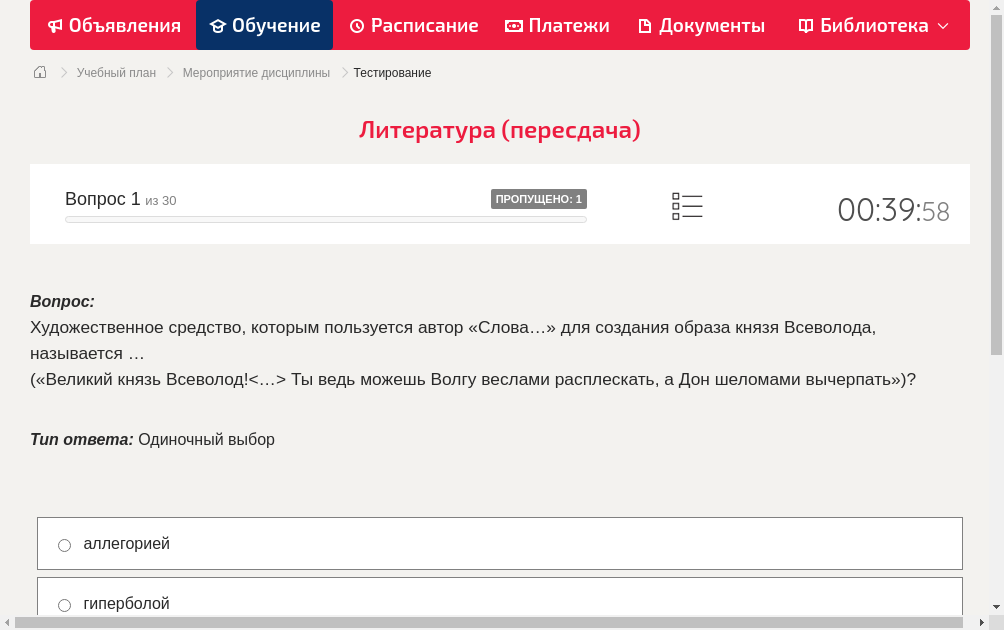Image resolution: width=1004 pixels, height=630 pixels.
Task: Click the megaphone icon on Объявления
Action: [55, 25]
